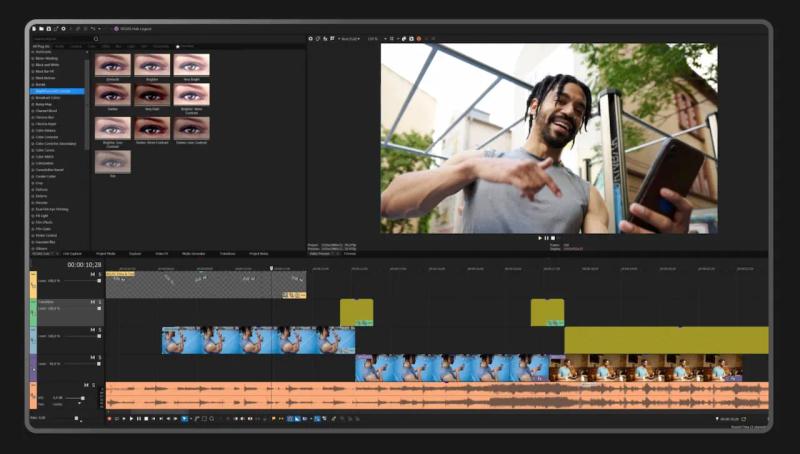Solo the top yellow video track
Image resolution: width=800 pixels, height=454 pixels.
(99, 274)
